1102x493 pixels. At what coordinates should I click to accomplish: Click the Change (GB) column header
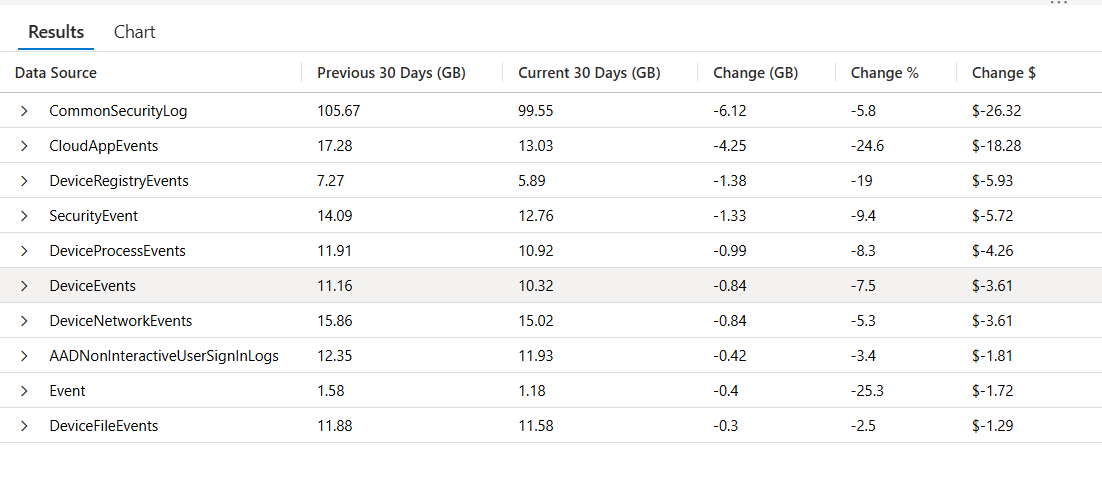point(755,73)
